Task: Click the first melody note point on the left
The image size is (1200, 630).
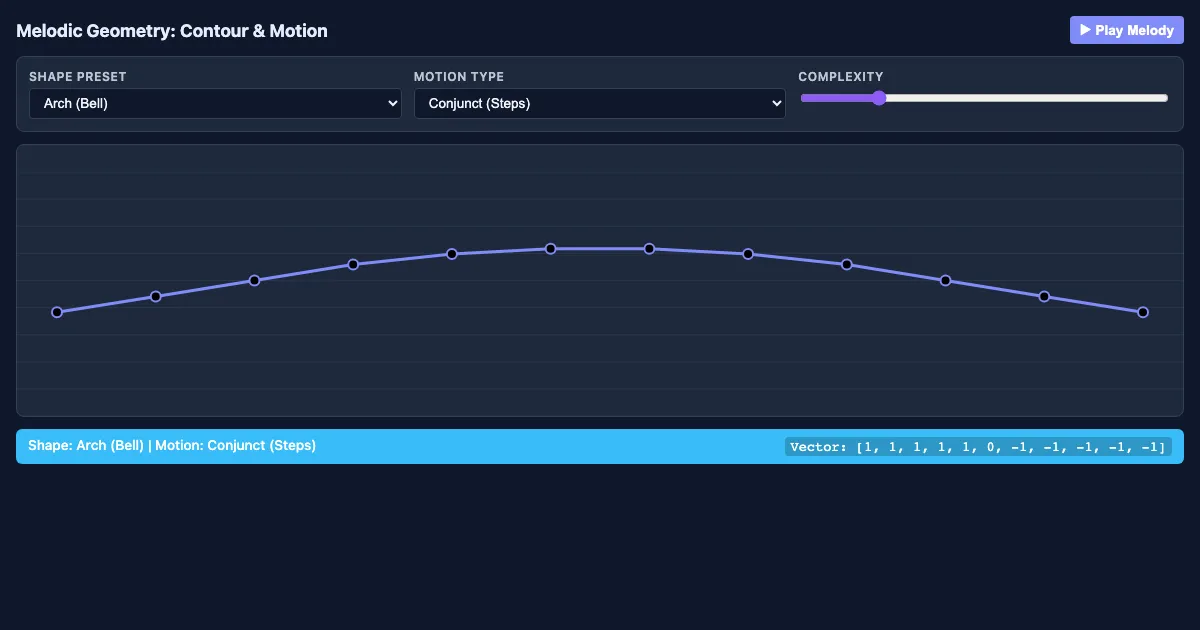Action: point(57,312)
